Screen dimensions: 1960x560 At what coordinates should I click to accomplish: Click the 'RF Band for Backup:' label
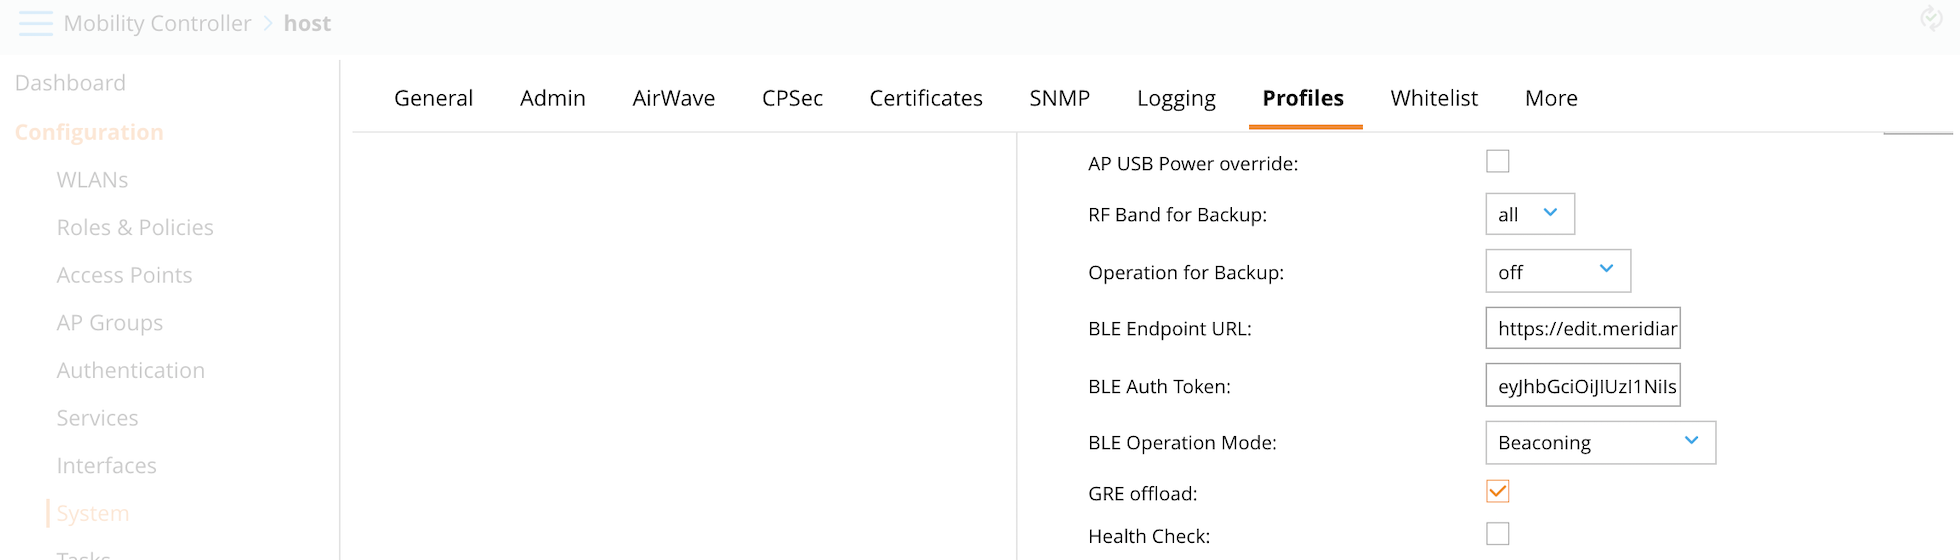1177,215
